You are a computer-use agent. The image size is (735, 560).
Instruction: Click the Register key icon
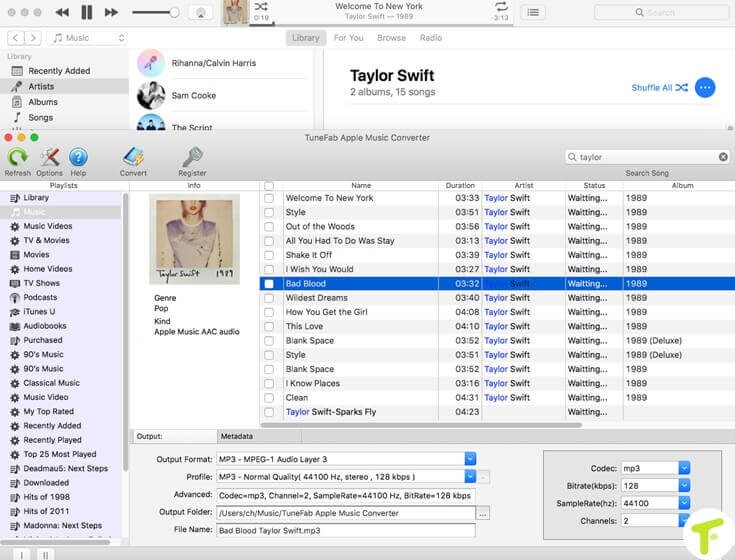click(x=192, y=157)
